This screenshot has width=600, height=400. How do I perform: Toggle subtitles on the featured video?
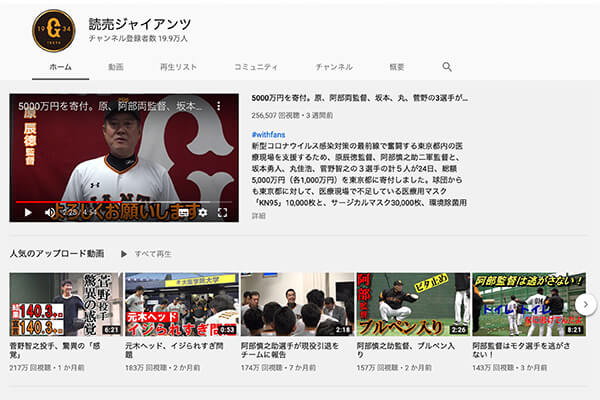(184, 212)
